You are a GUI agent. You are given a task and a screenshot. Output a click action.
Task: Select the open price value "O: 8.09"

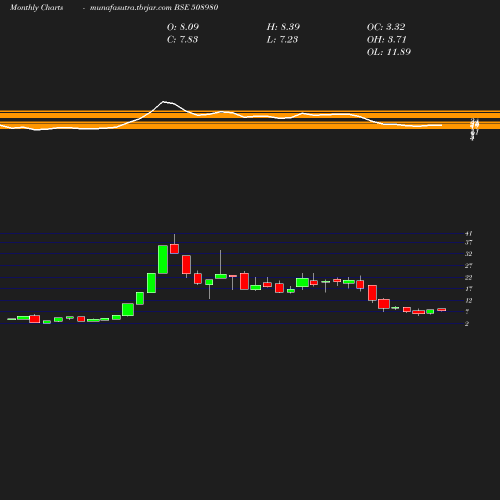pos(183,27)
